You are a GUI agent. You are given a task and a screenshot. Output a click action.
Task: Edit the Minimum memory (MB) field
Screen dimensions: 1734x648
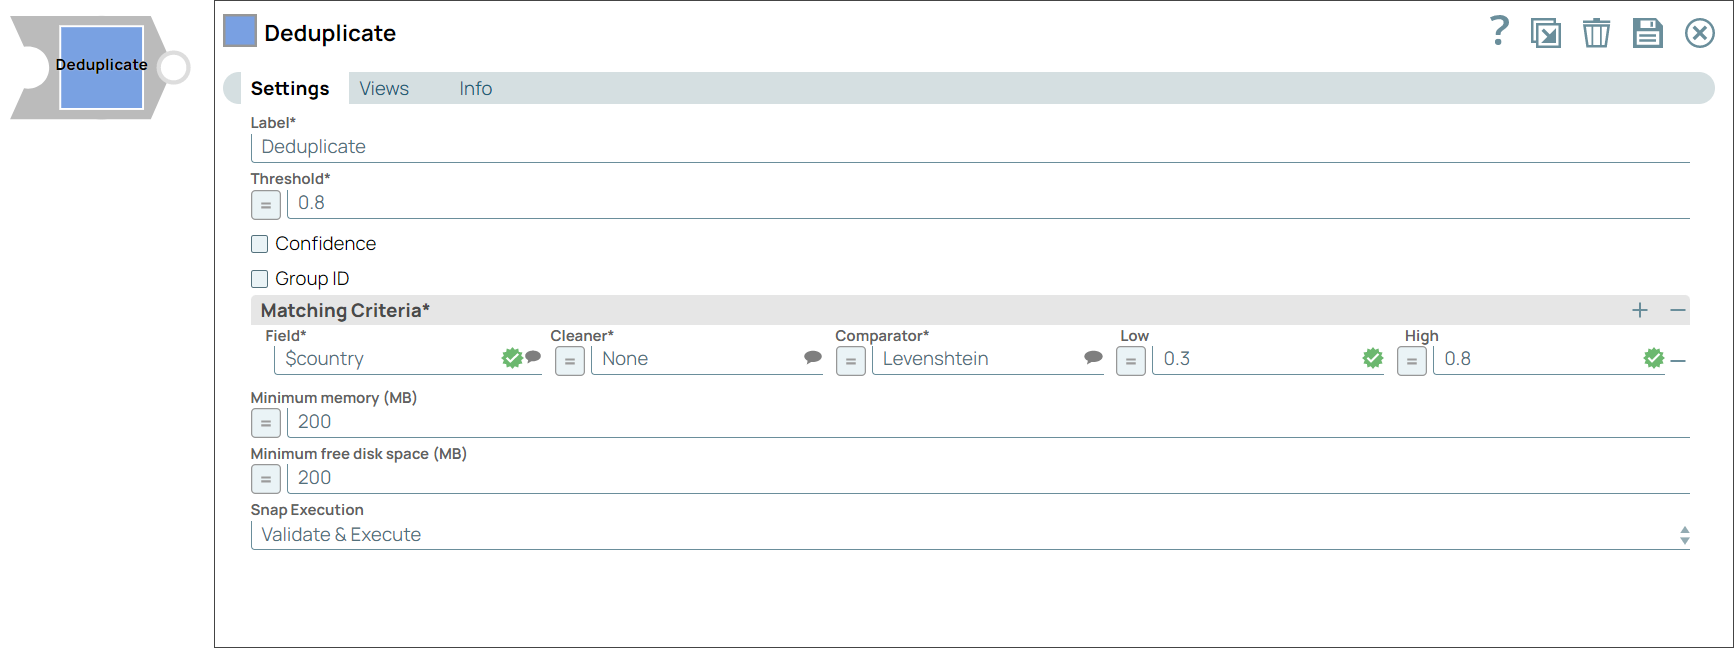click(988, 422)
